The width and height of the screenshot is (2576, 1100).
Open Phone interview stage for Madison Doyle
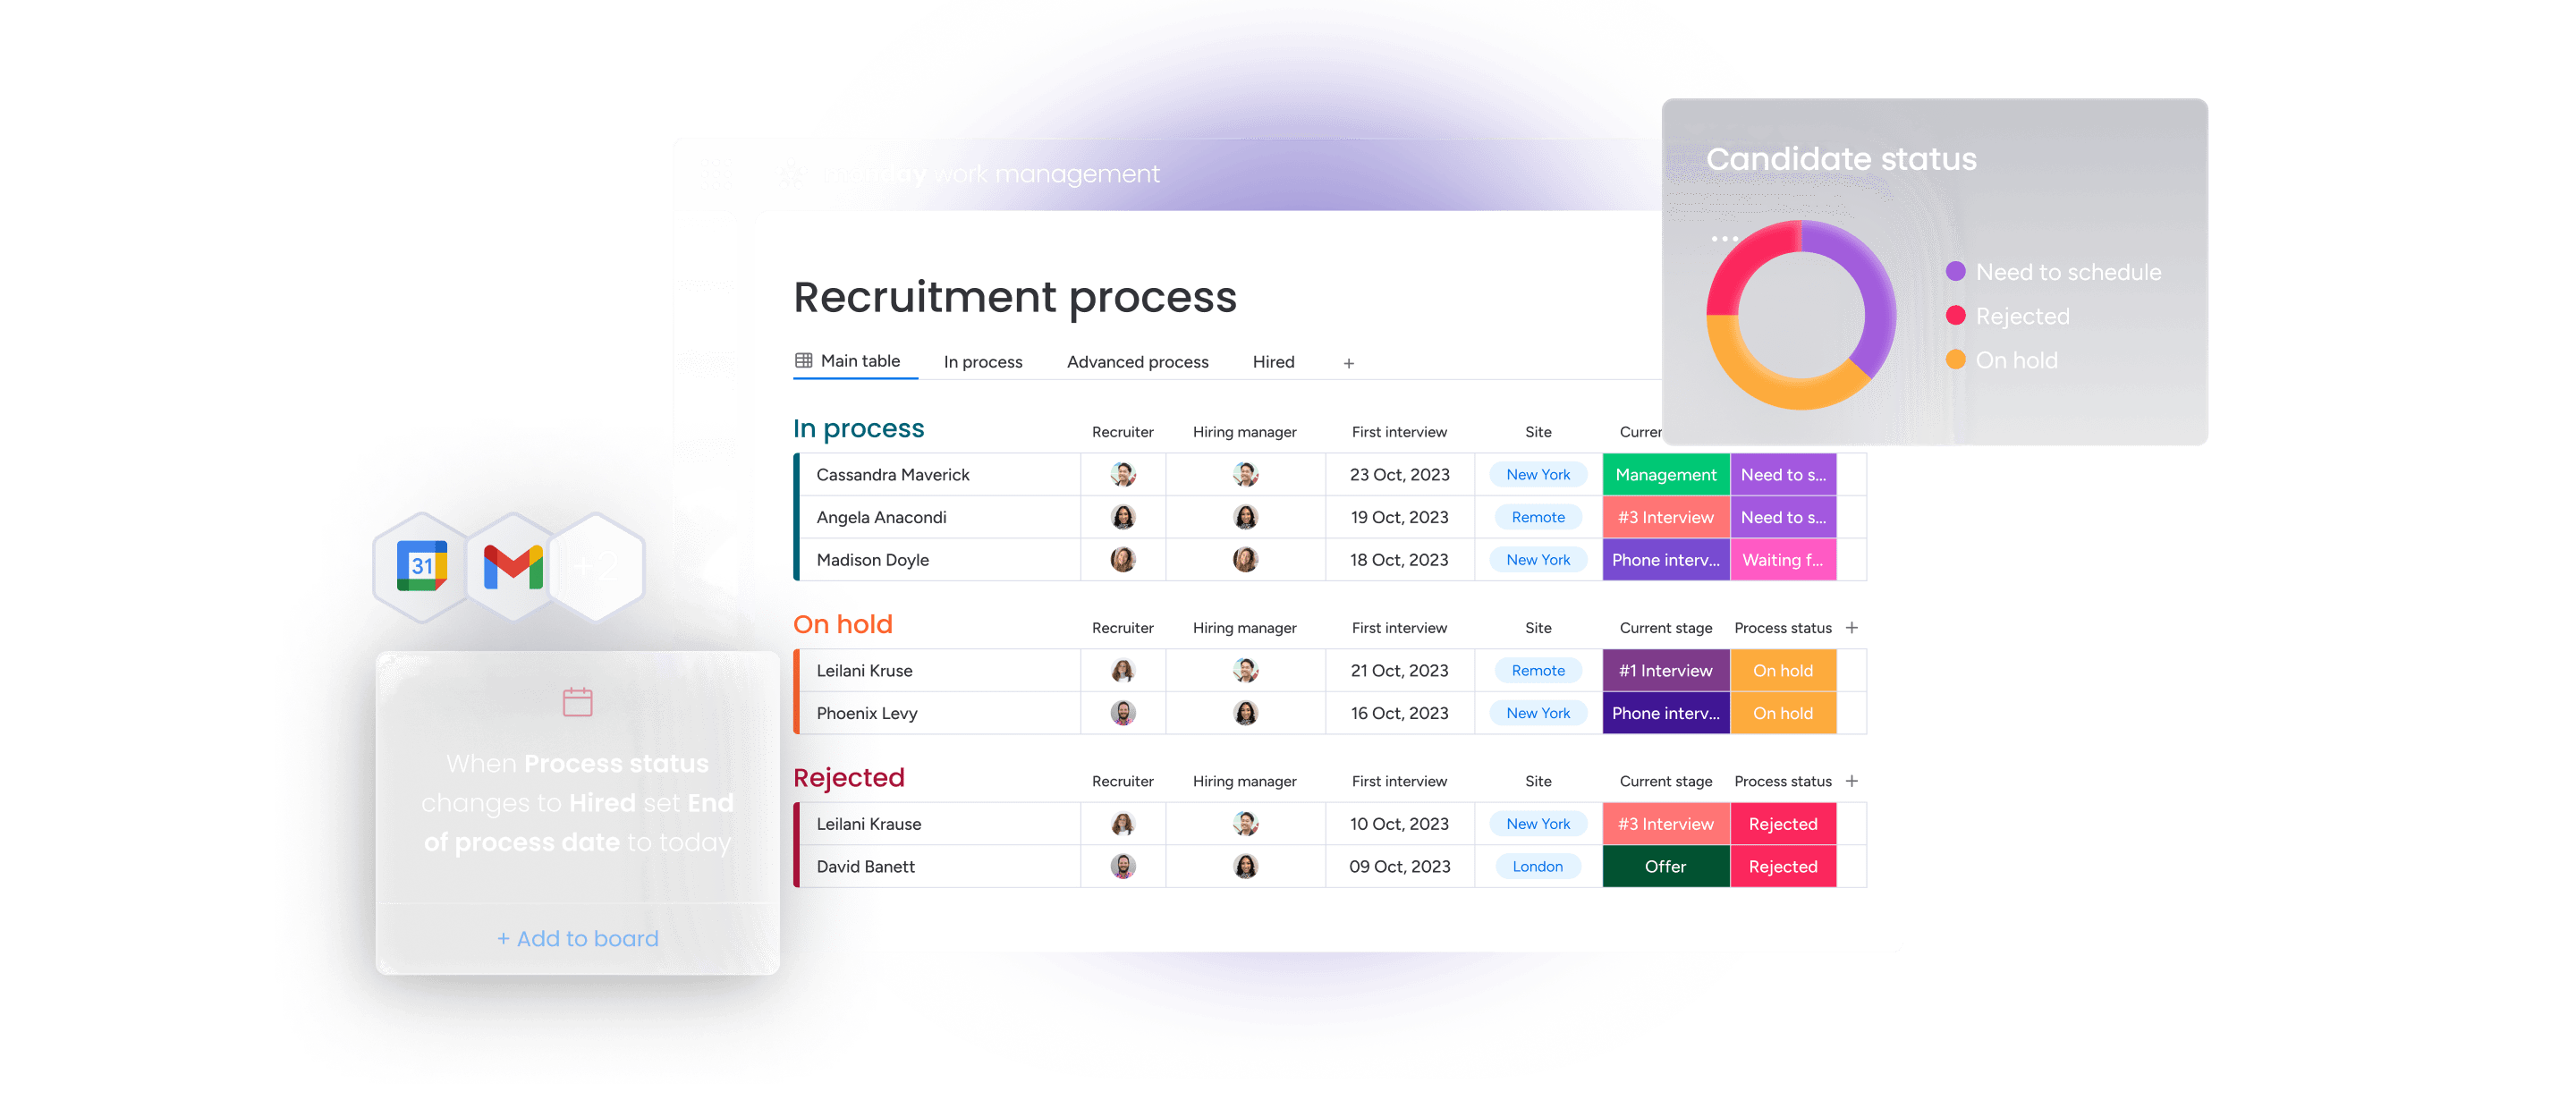pyautogui.click(x=1666, y=560)
